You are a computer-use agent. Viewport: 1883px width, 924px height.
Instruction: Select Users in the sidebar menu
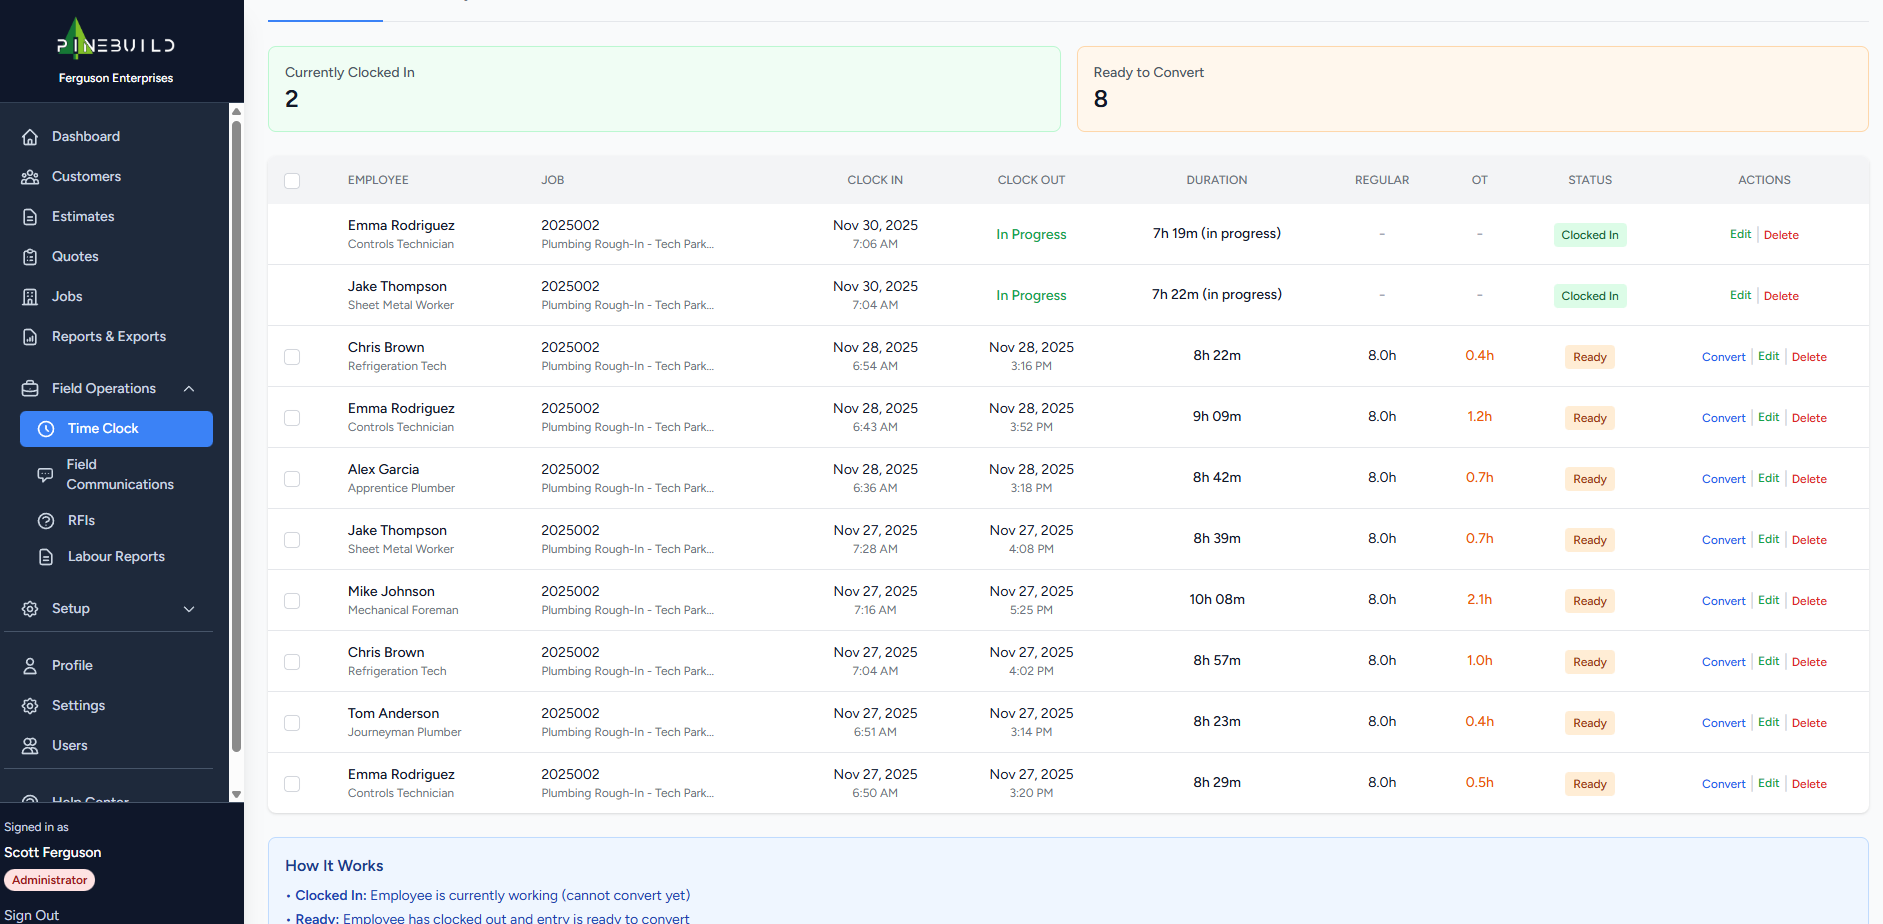coord(69,745)
